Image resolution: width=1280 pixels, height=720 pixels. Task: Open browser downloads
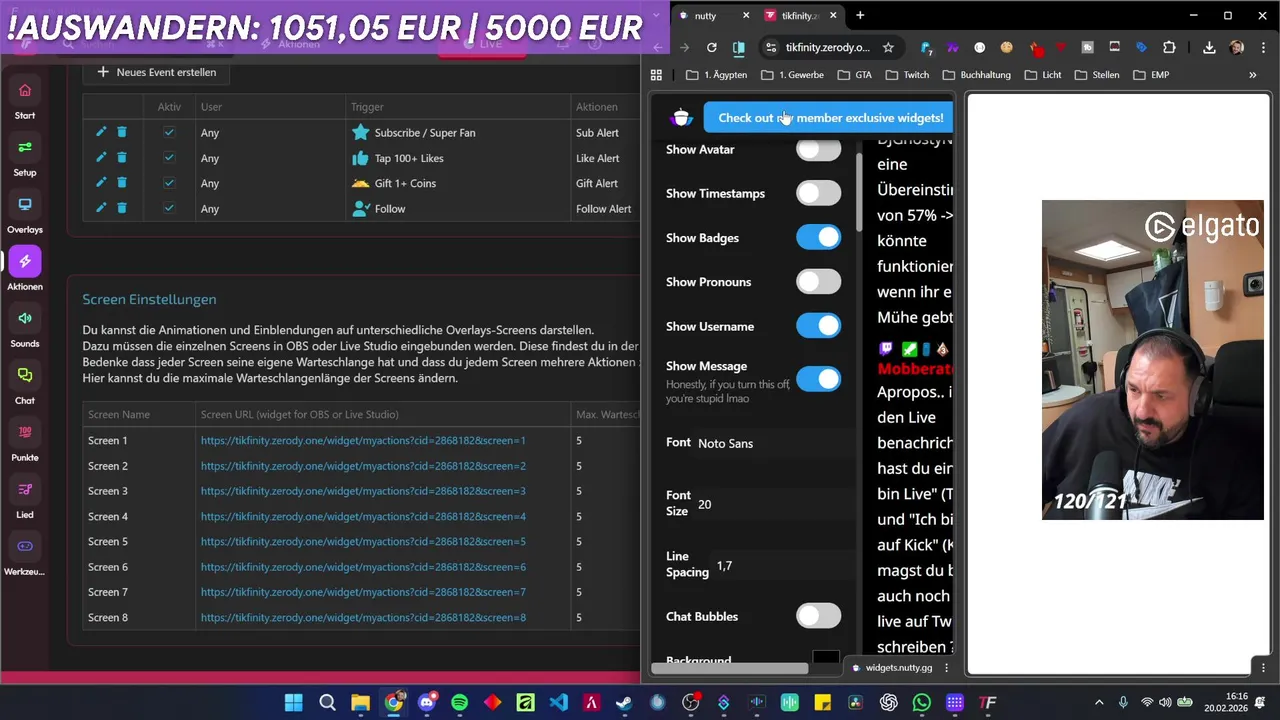point(1209,47)
